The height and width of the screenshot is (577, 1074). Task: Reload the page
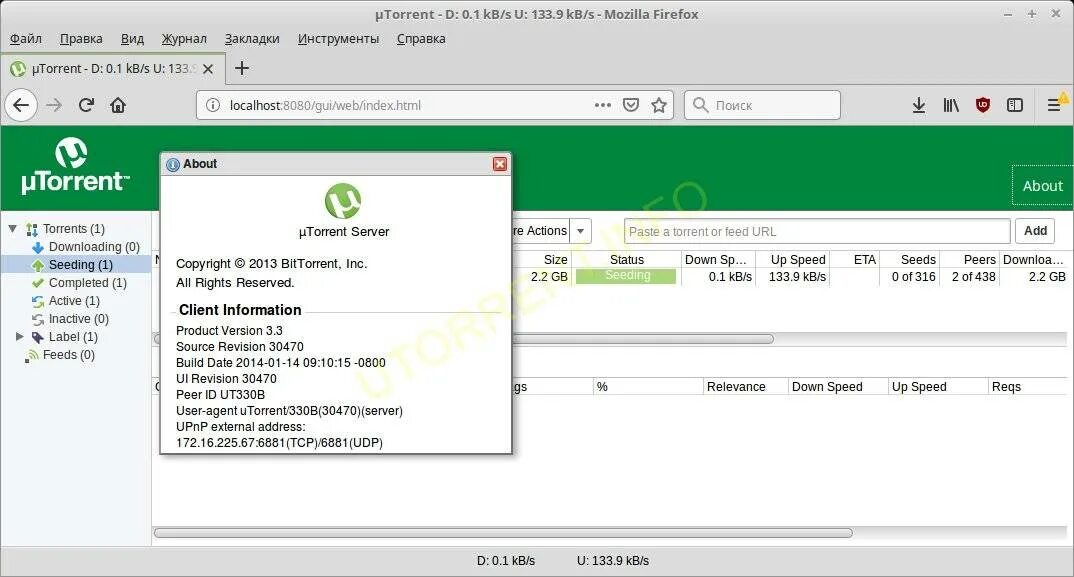[86, 105]
